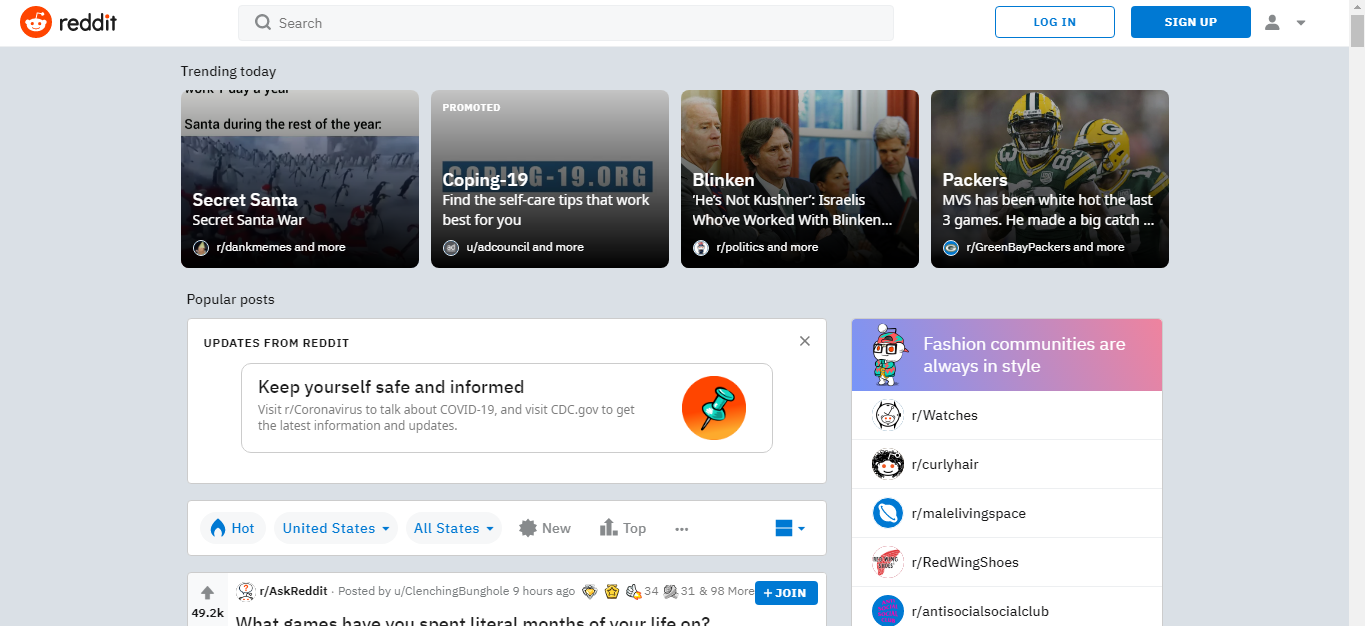Open the Secret Santa trending card
The width and height of the screenshot is (1365, 626).
[x=300, y=179]
